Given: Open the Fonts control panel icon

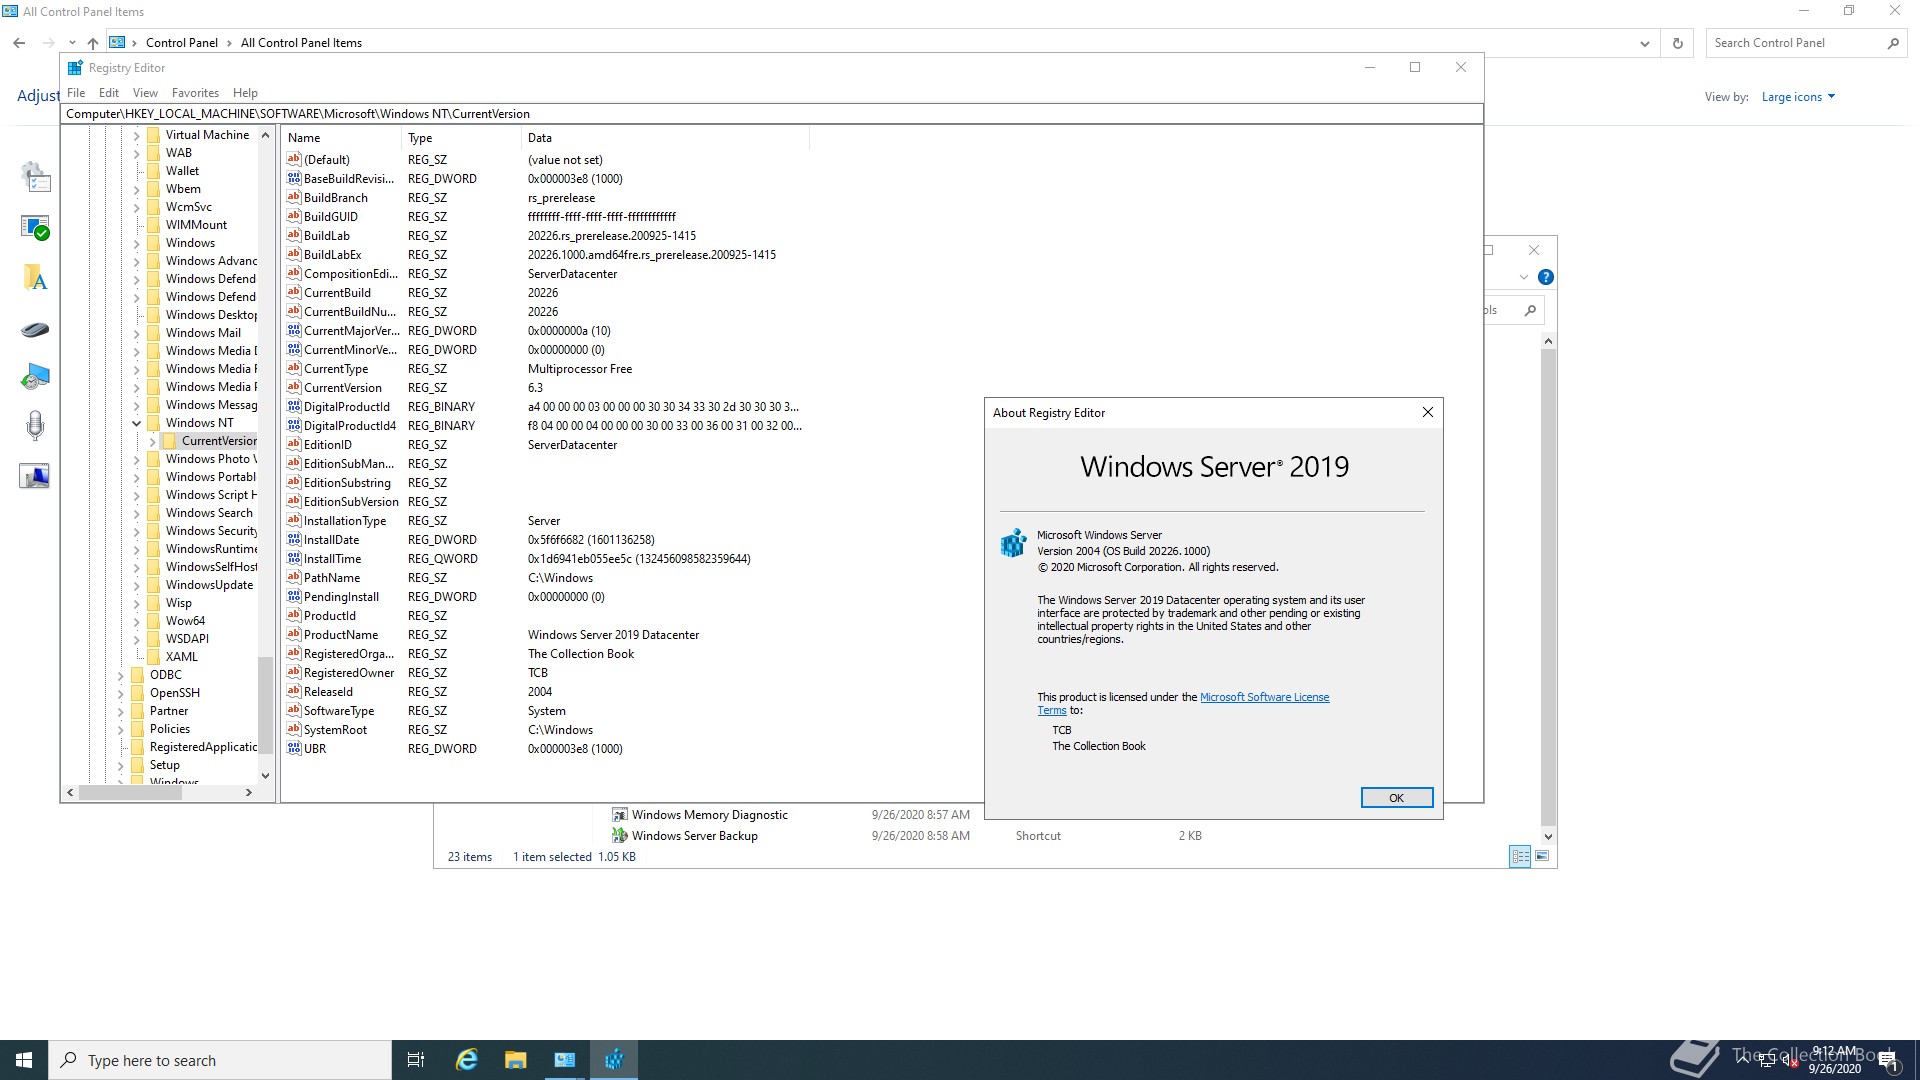Looking at the screenshot, I should 35,278.
